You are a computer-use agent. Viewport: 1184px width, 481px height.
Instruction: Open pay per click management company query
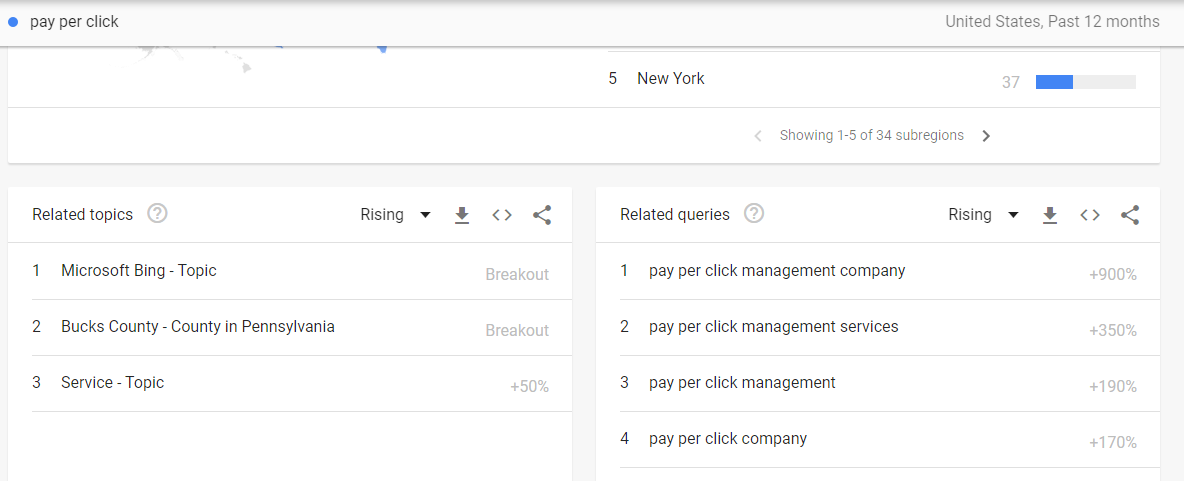click(878, 271)
